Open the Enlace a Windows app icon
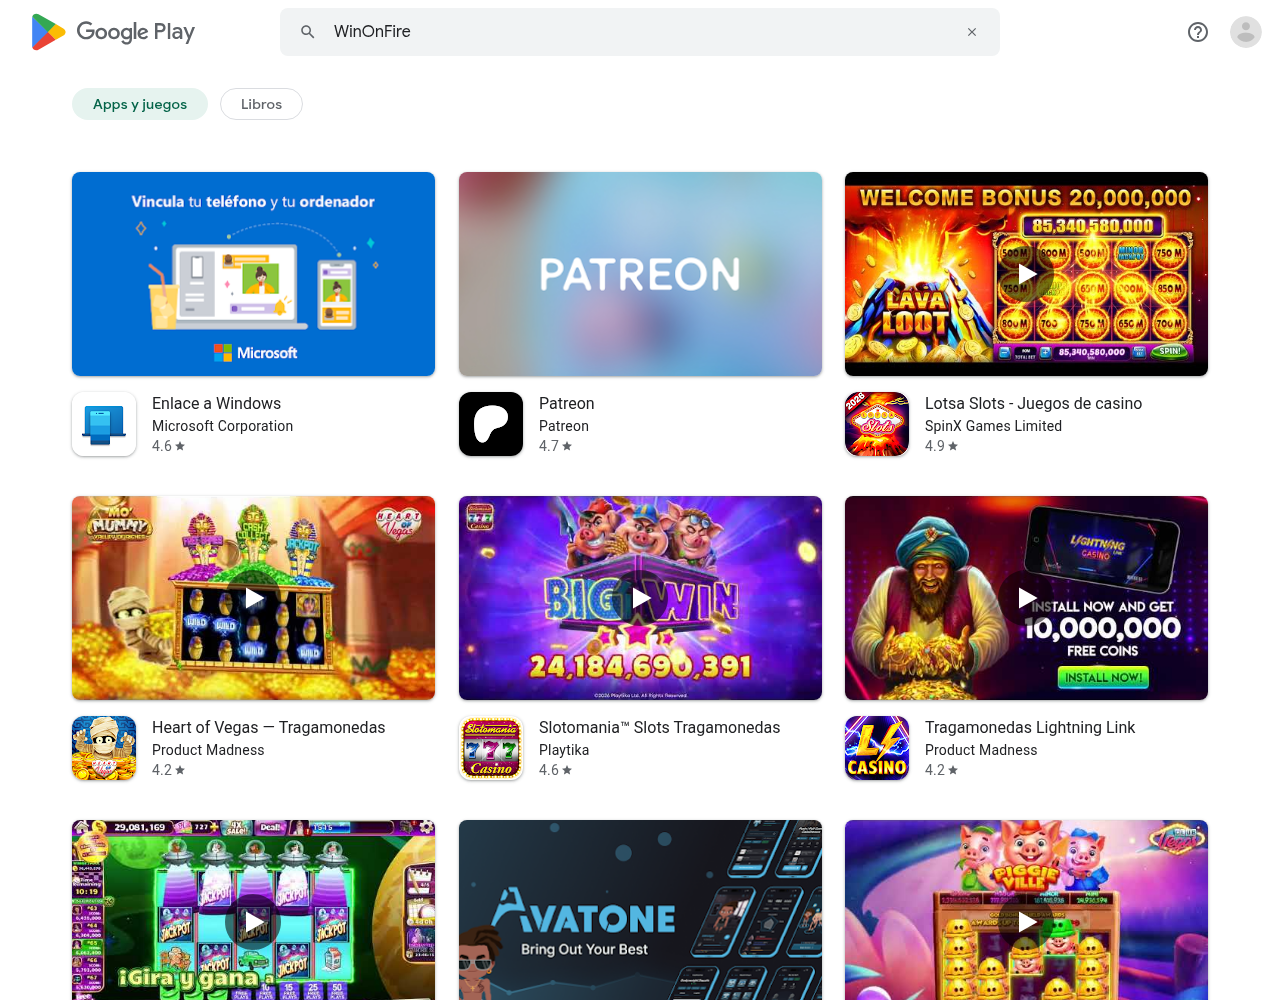This screenshot has height=1000, width=1280. [x=104, y=424]
